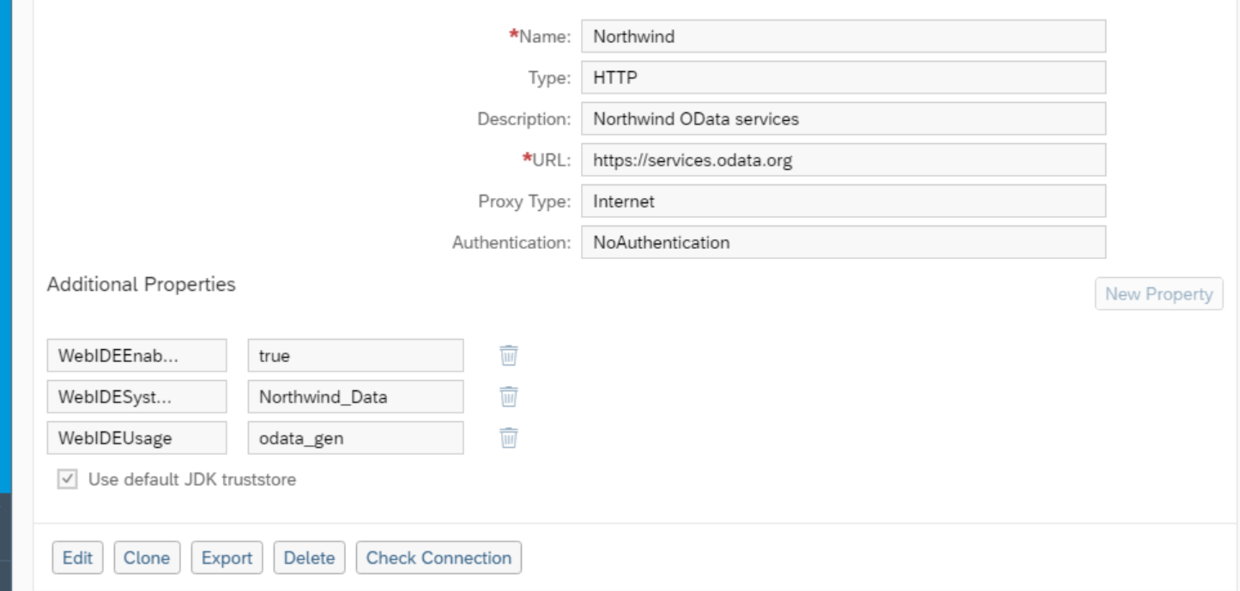The width and height of the screenshot is (1240, 591).
Task: Click the Name field containing Northwind
Action: click(x=843, y=37)
